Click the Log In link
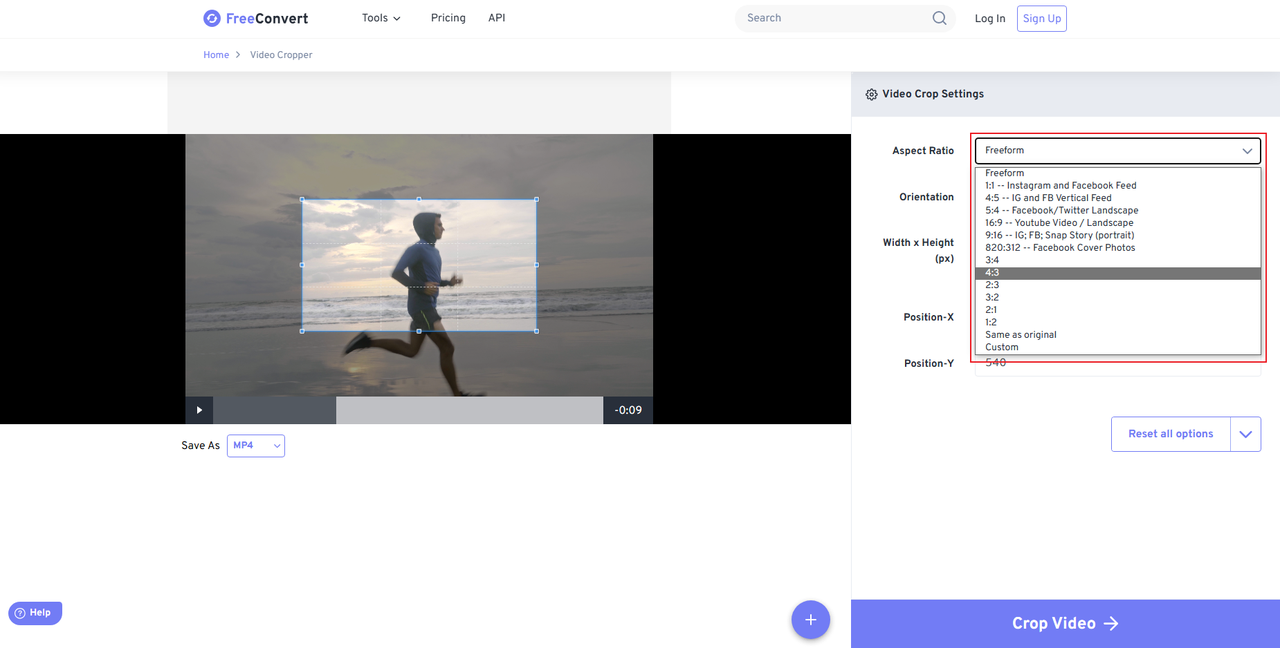The image size is (1280, 648). (x=990, y=18)
